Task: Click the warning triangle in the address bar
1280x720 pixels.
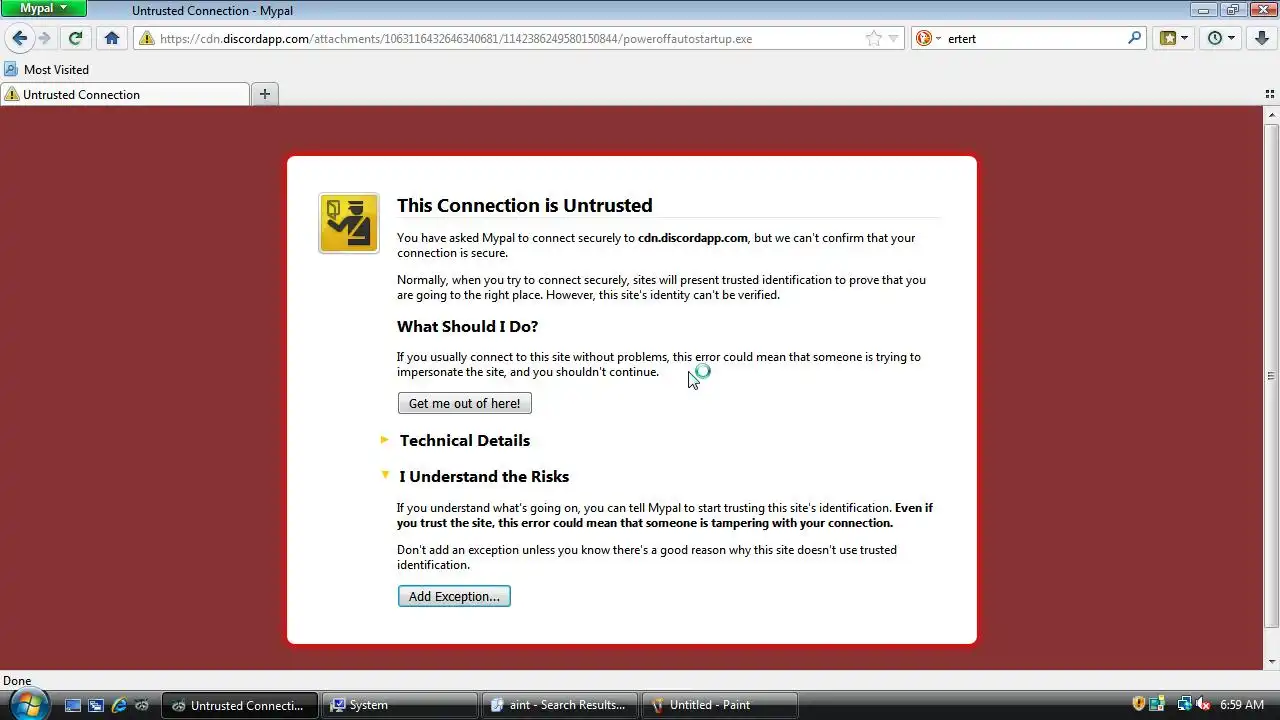Action: 147,39
